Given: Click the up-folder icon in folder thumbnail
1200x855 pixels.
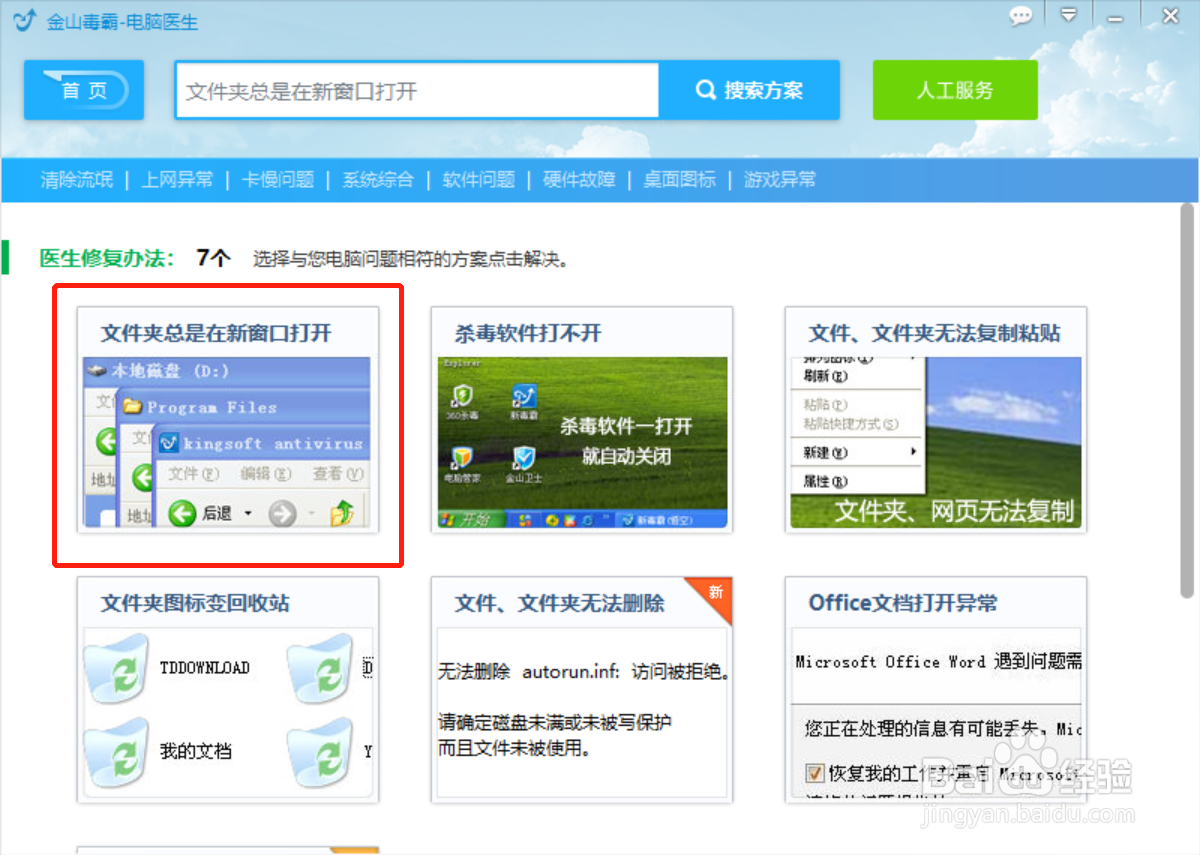Looking at the screenshot, I should click(x=342, y=513).
